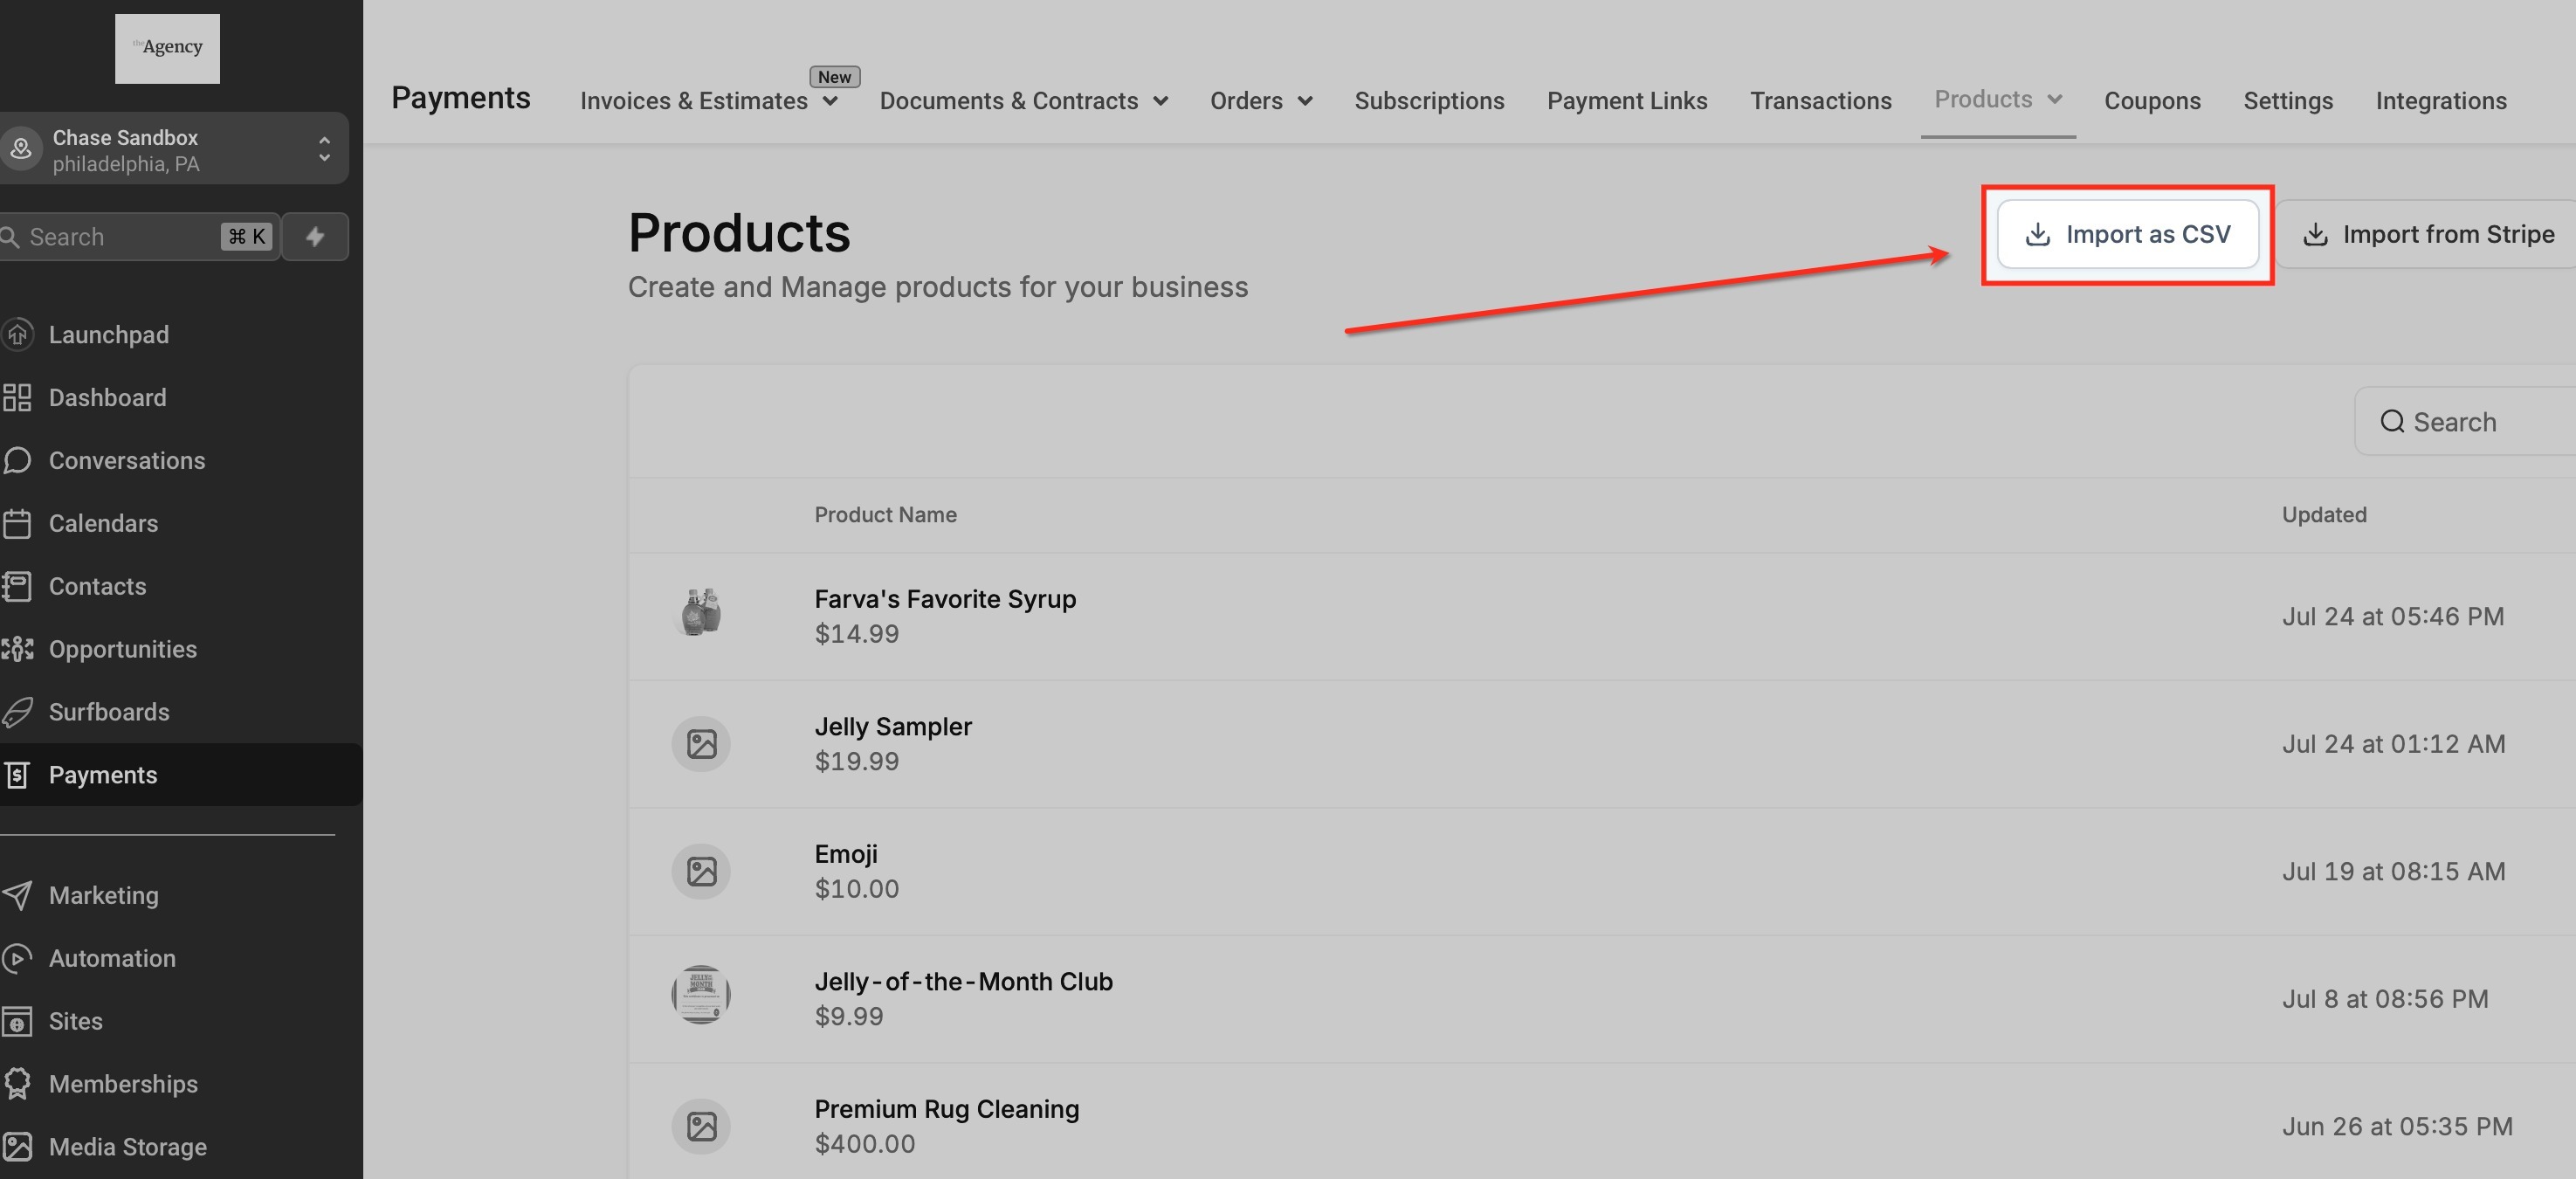Click the products Search field

(2470, 422)
